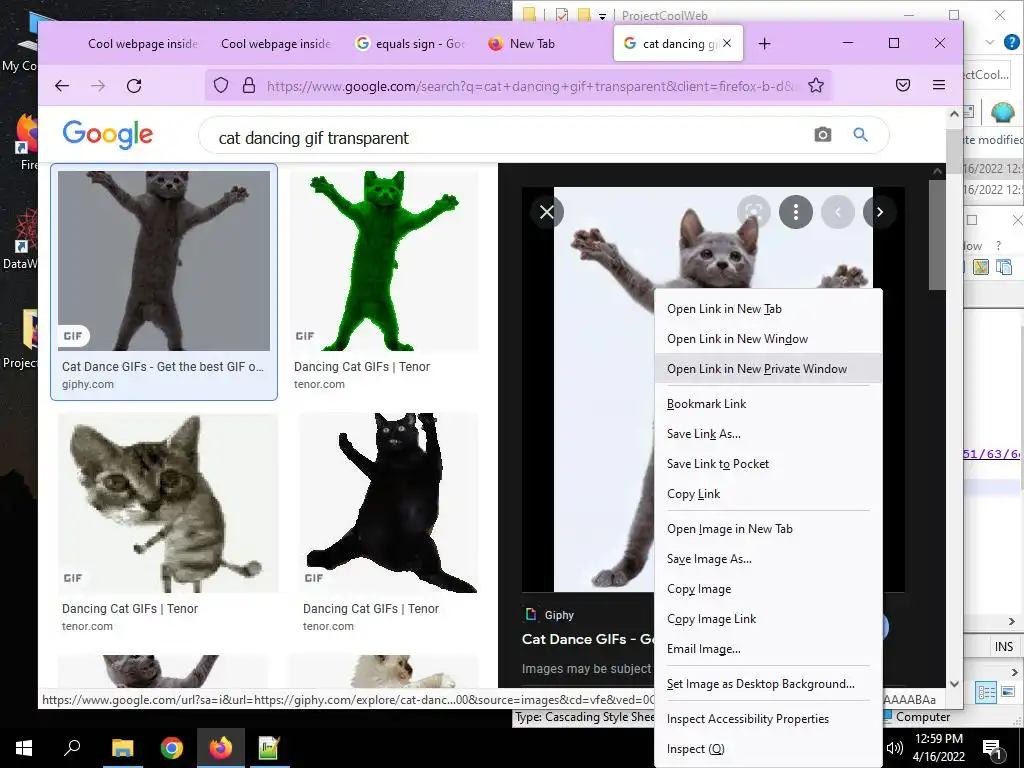Open Windows search from the taskbar
Image resolution: width=1024 pixels, height=768 pixels.
pos(72,748)
